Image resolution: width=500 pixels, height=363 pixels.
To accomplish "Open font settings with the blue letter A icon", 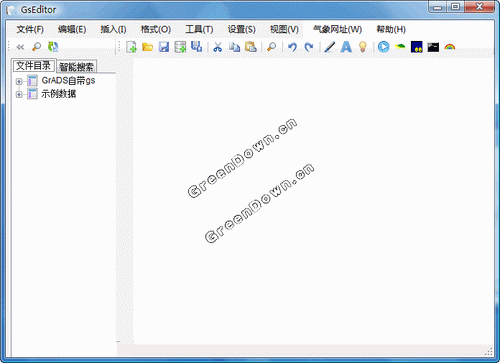I will (346, 47).
